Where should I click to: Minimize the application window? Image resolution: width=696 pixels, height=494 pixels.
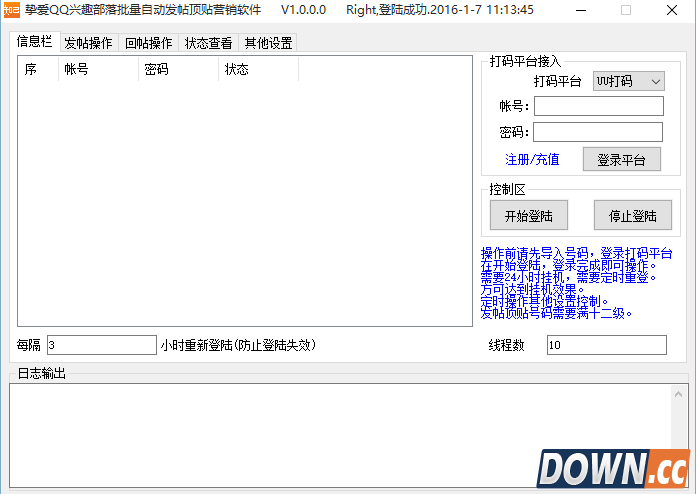(x=581, y=10)
